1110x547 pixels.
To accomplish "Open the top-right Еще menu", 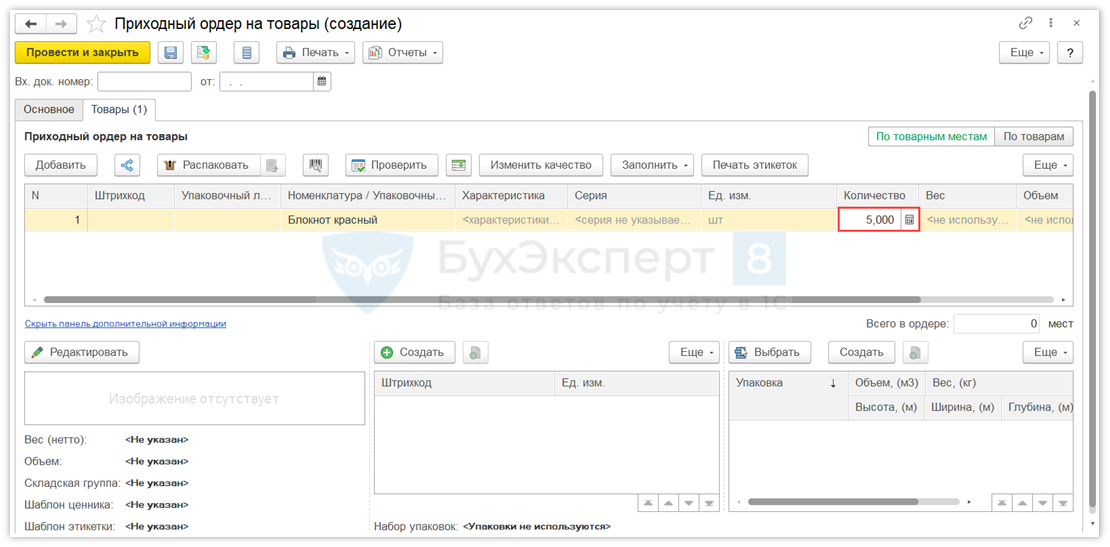I will 1025,52.
